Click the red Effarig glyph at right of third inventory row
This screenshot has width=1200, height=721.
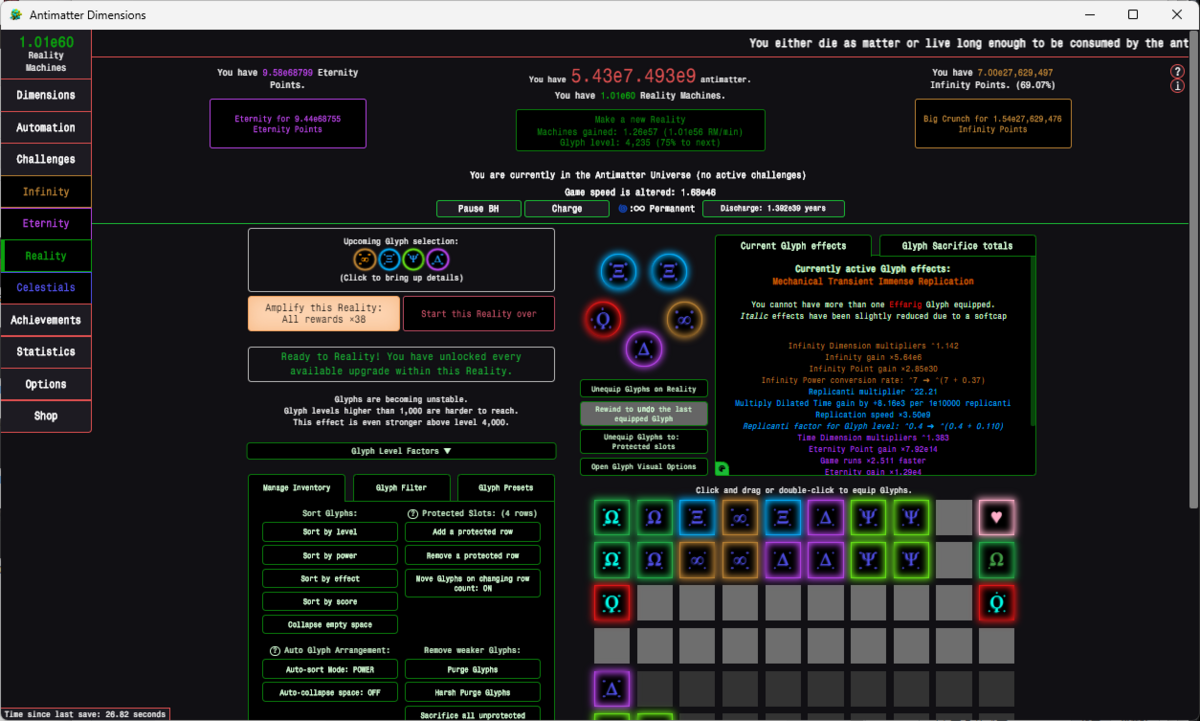(996, 603)
